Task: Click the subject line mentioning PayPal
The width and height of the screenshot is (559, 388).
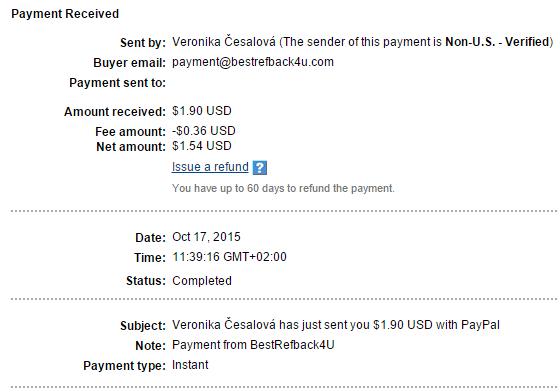Action: pyautogui.click(x=336, y=325)
